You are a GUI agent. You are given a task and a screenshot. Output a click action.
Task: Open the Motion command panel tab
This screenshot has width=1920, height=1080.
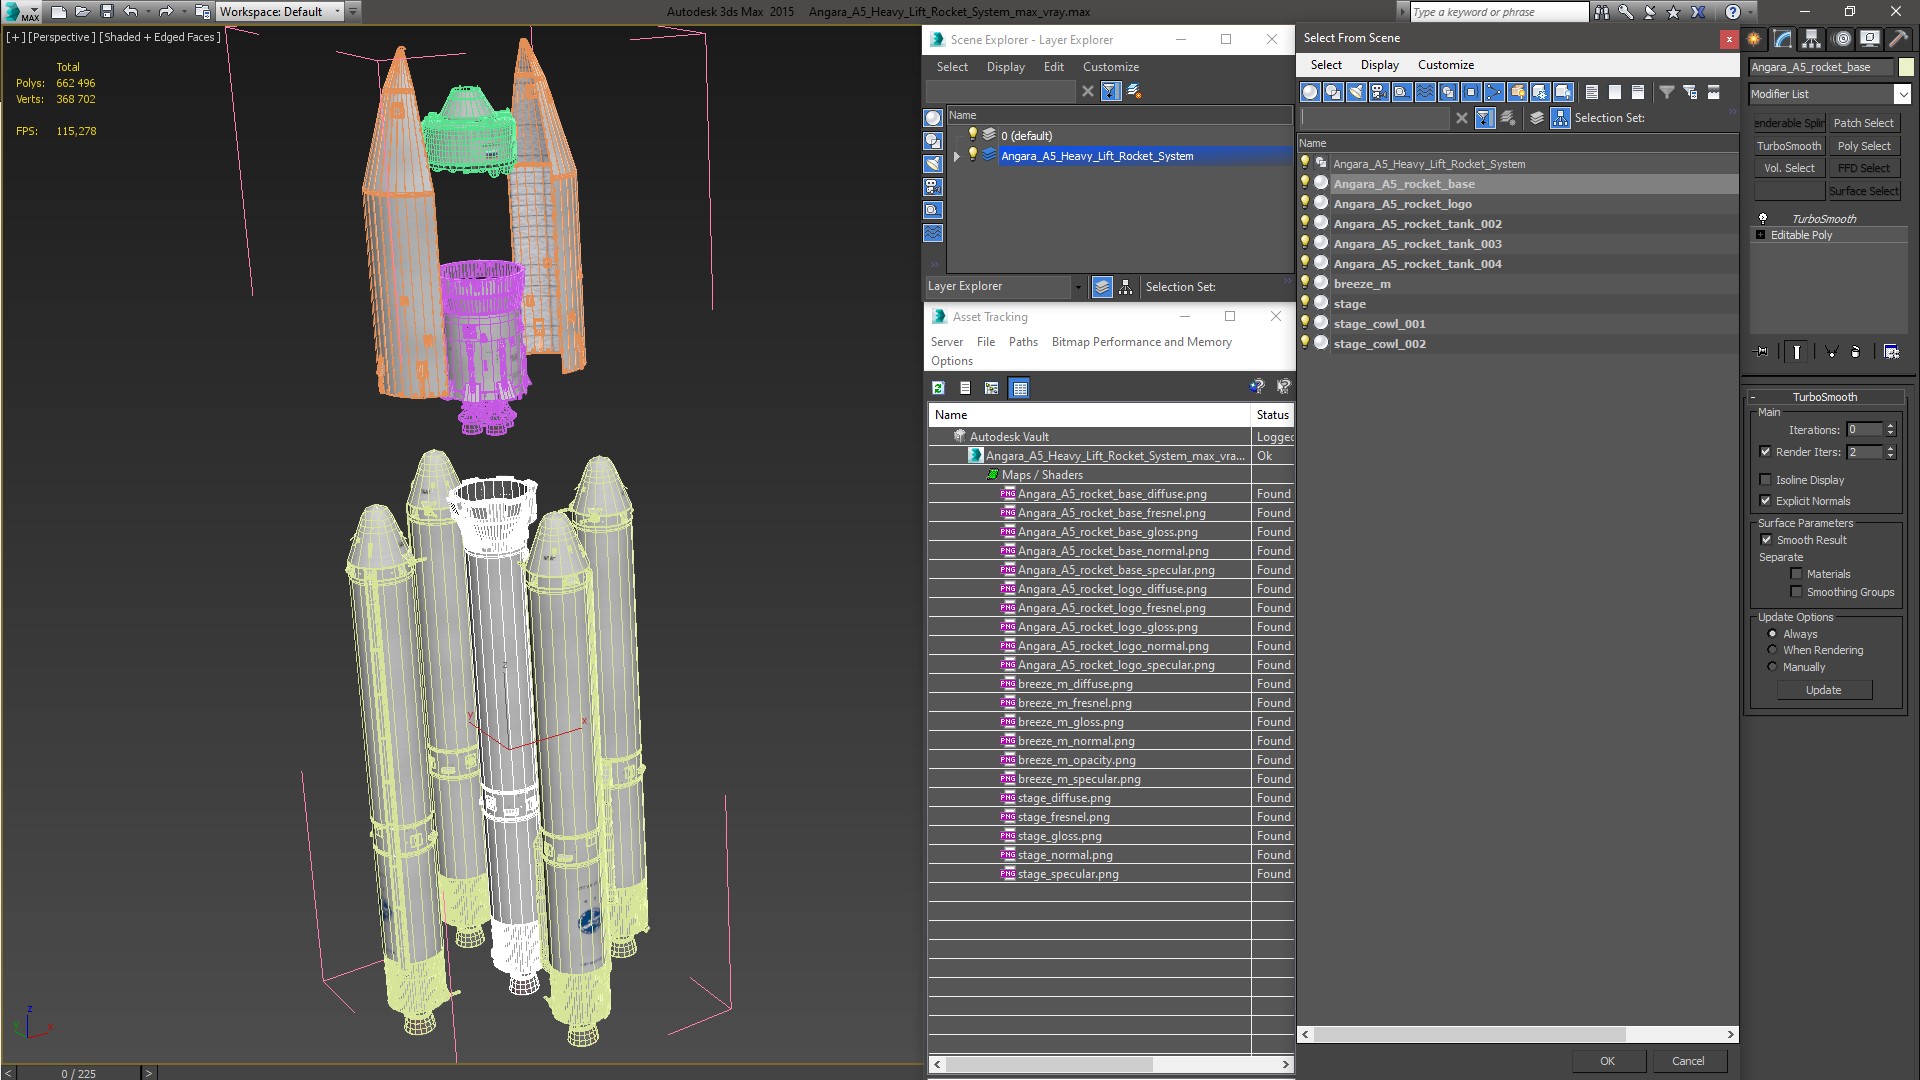(x=1841, y=39)
